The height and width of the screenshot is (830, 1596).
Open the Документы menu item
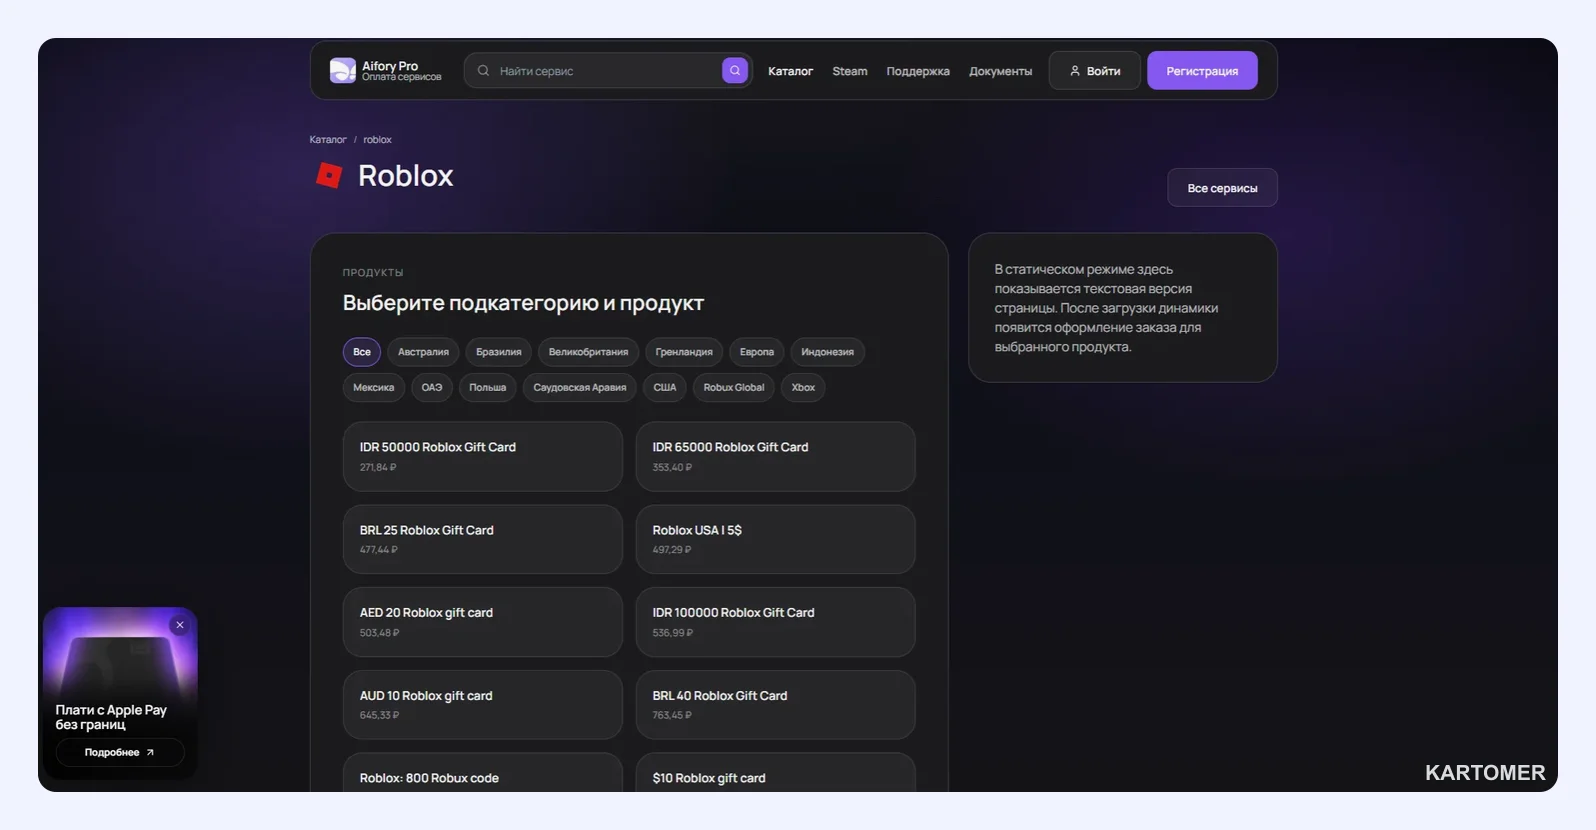[x=1000, y=71]
